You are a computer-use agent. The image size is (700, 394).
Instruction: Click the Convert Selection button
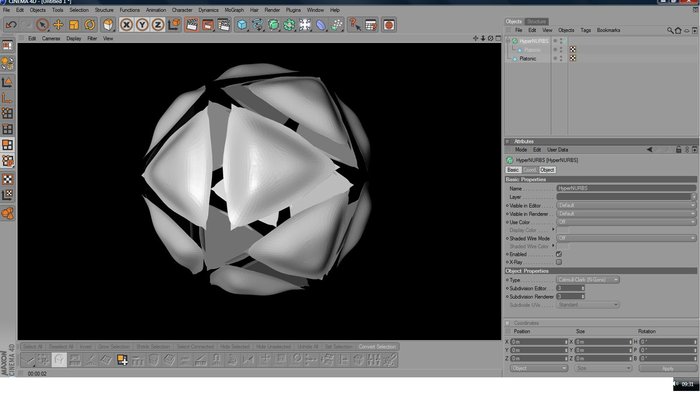click(x=377, y=347)
